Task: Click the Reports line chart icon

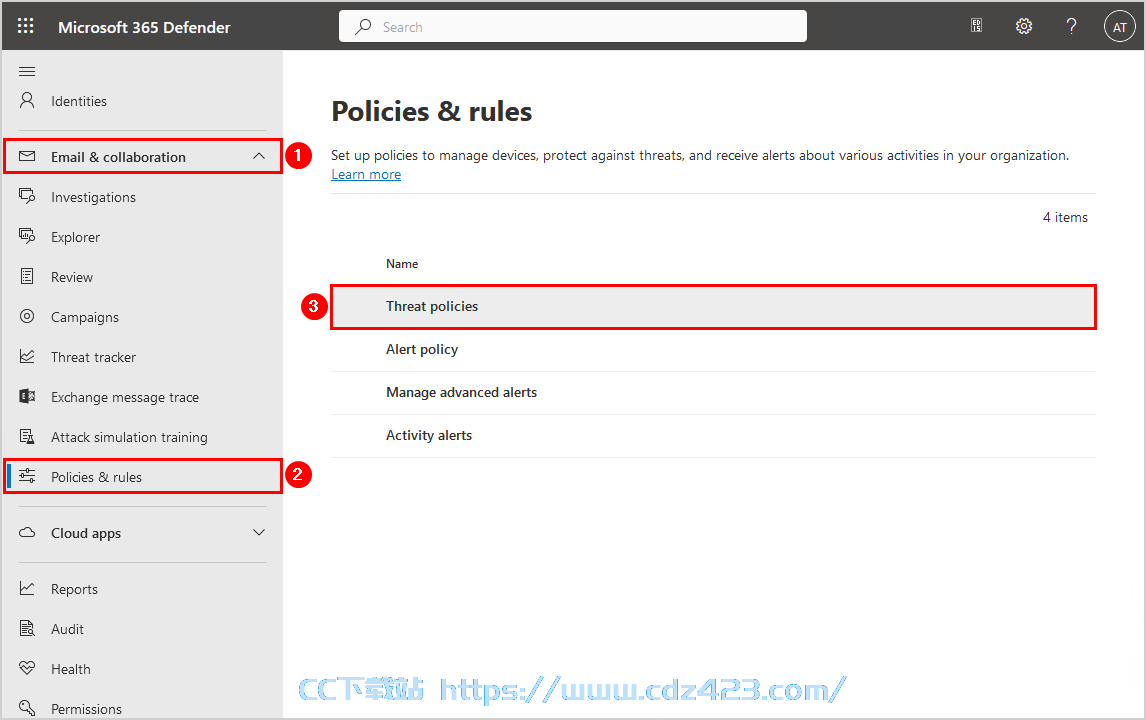Action: pos(27,588)
